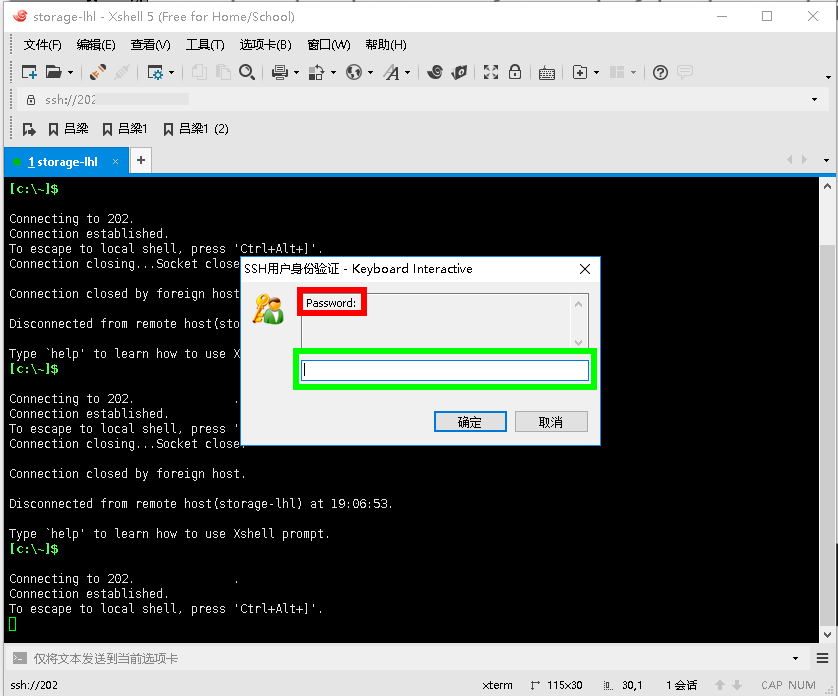The height and width of the screenshot is (696, 838).
Task: Click the password input field in dialog
Action: 445,370
